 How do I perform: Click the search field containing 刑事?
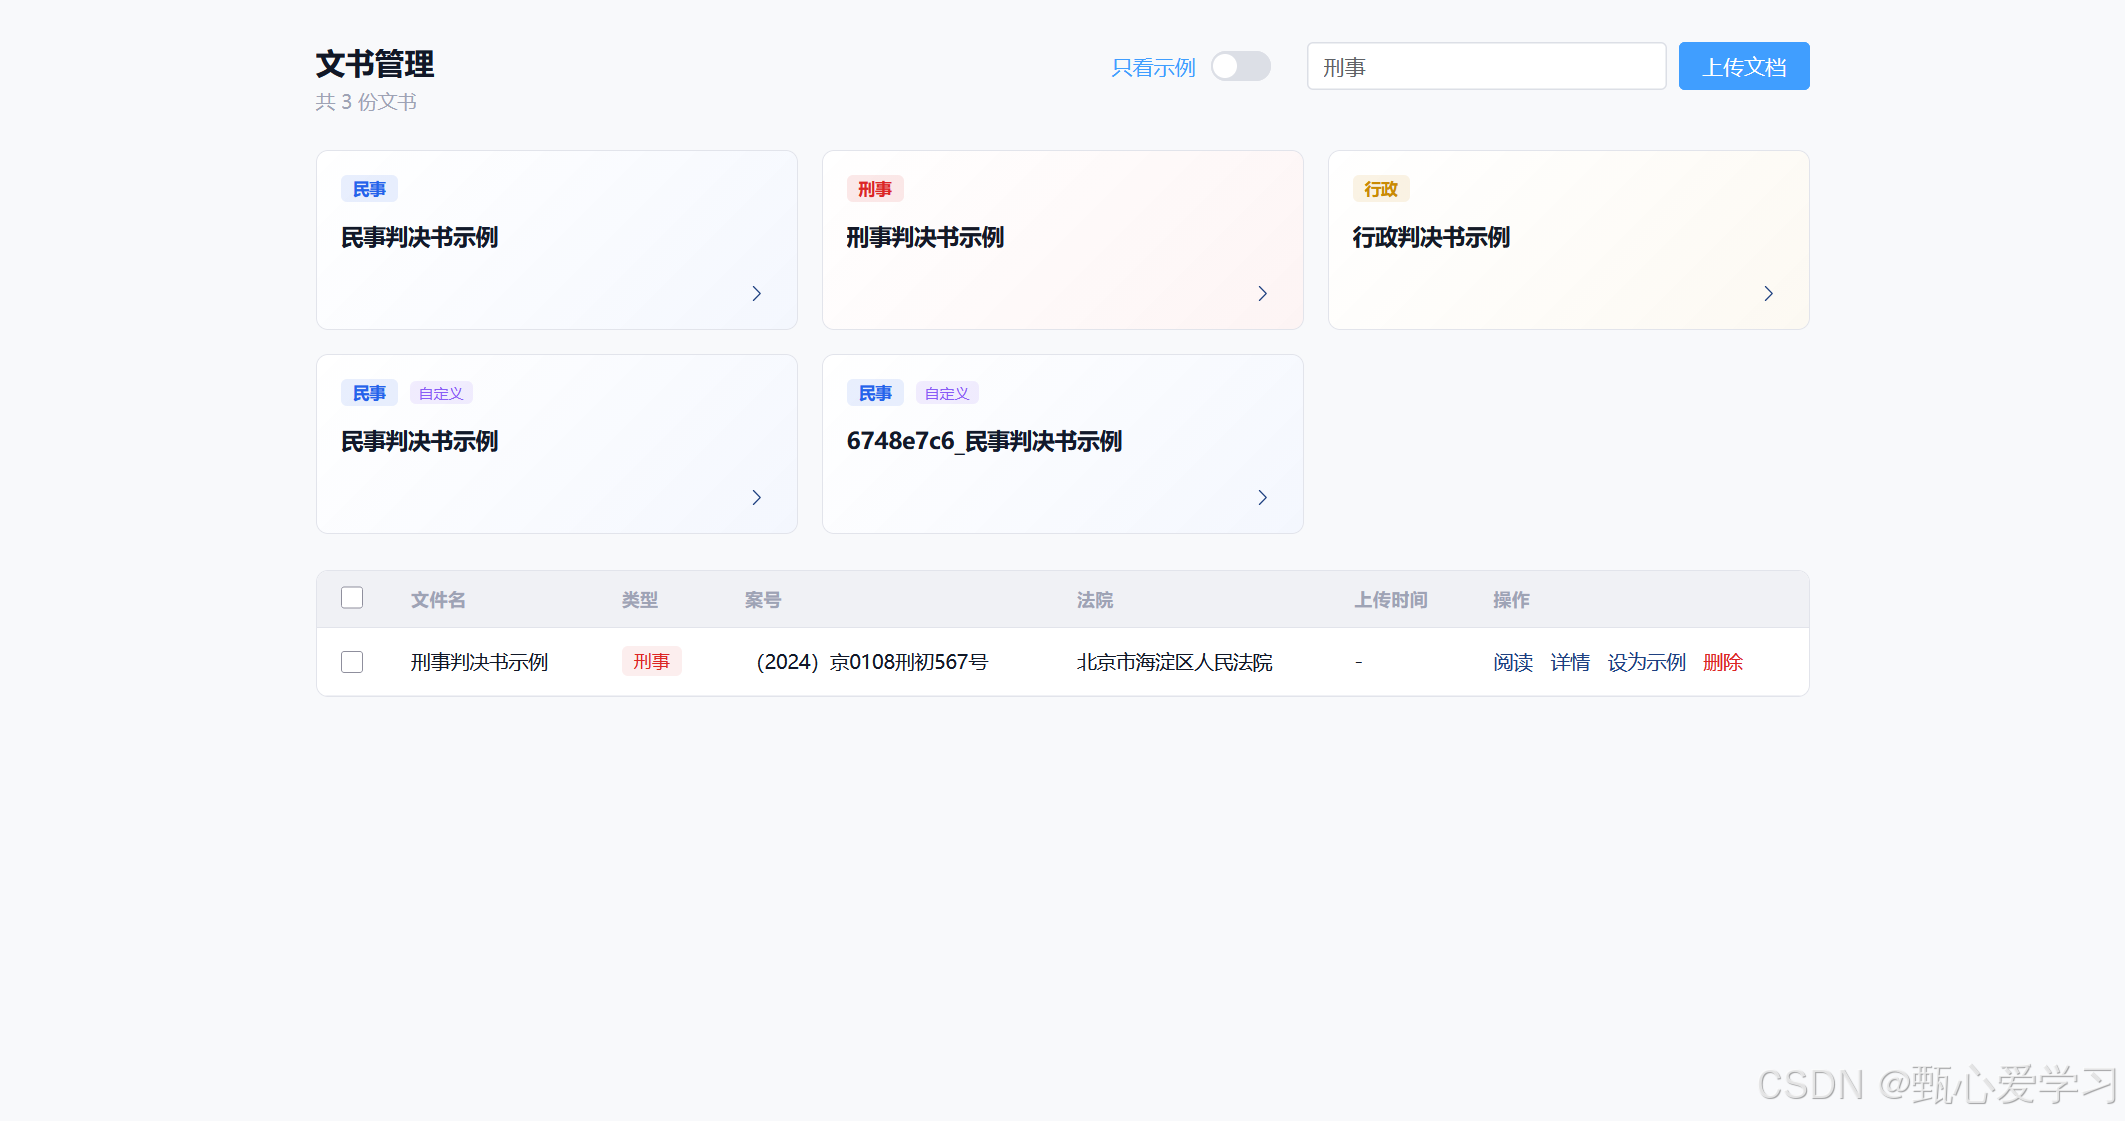pos(1485,66)
